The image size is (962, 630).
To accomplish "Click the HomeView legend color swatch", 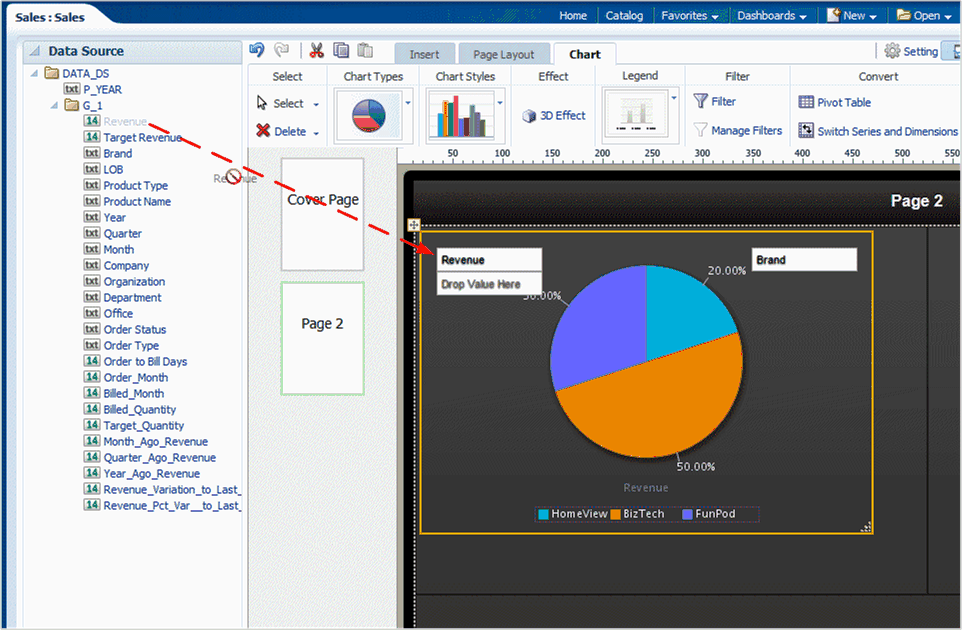I will (543, 514).
